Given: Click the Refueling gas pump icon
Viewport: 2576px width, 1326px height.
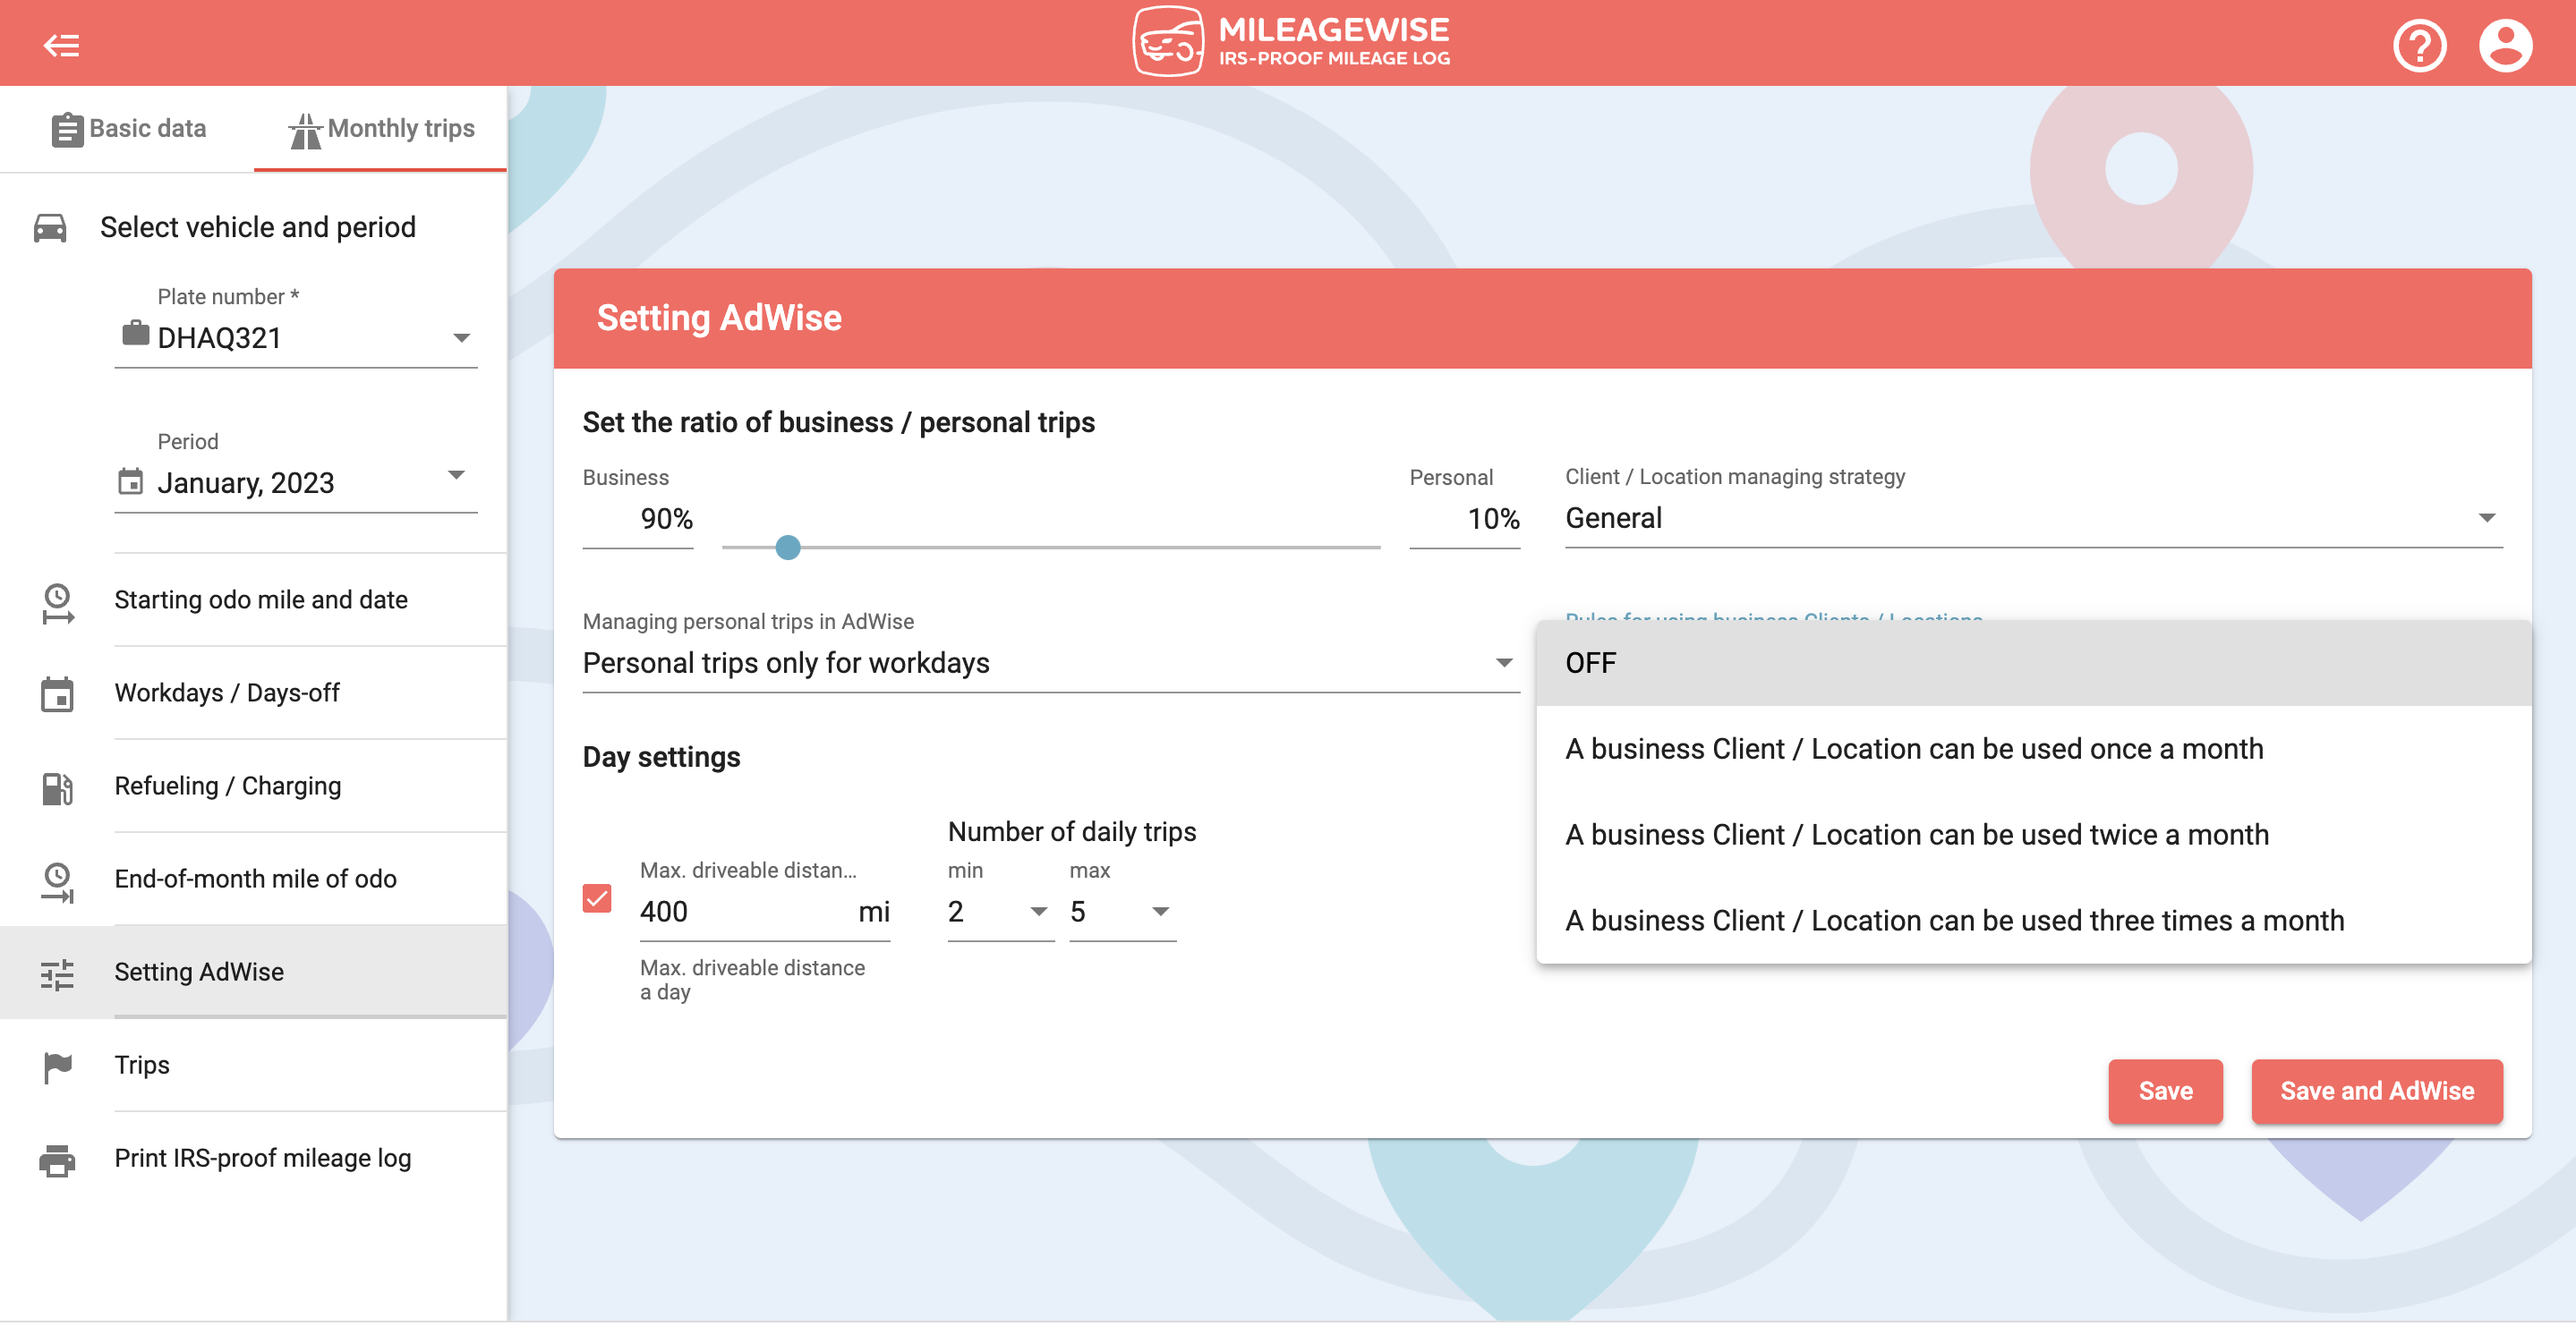Looking at the screenshot, I should pos(57,788).
